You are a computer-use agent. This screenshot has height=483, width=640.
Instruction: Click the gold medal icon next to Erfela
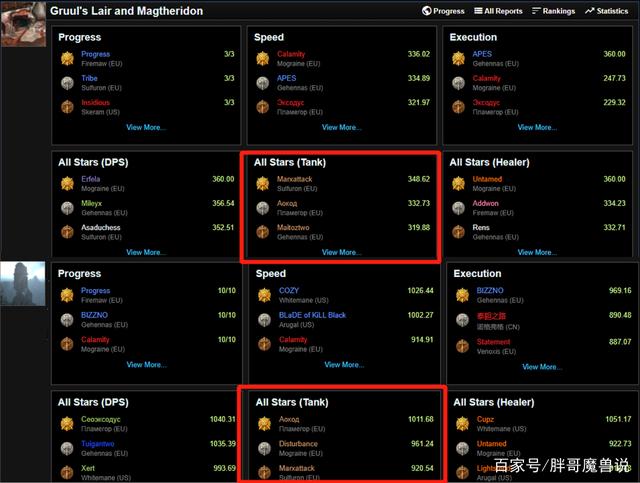67,184
